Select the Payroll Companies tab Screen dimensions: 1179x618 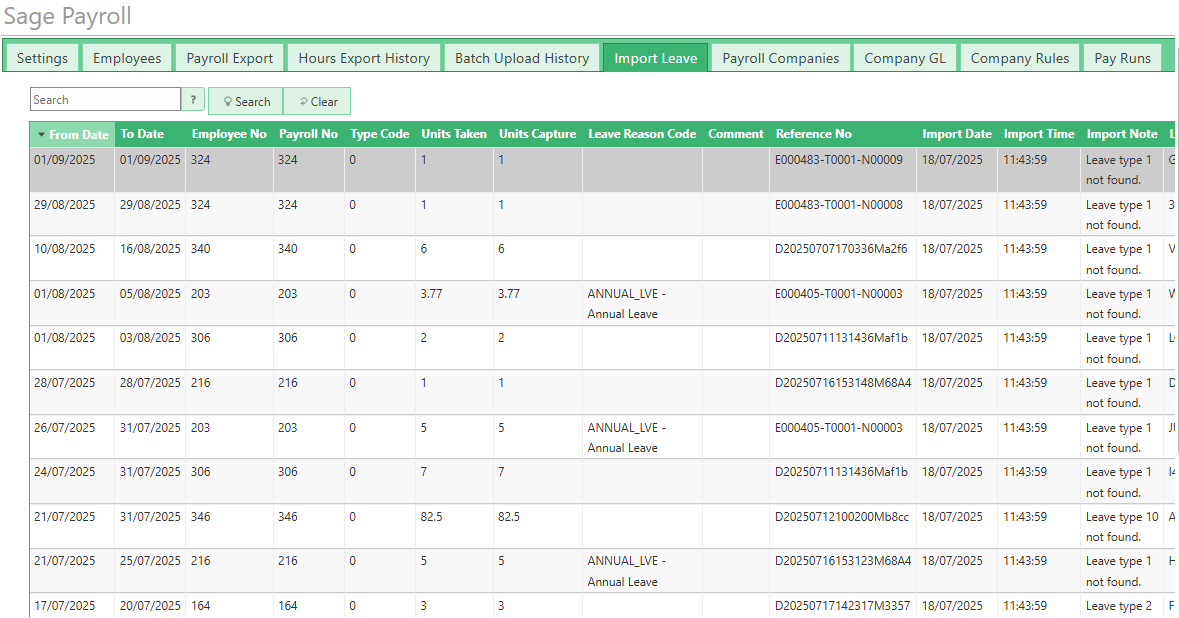[781, 58]
